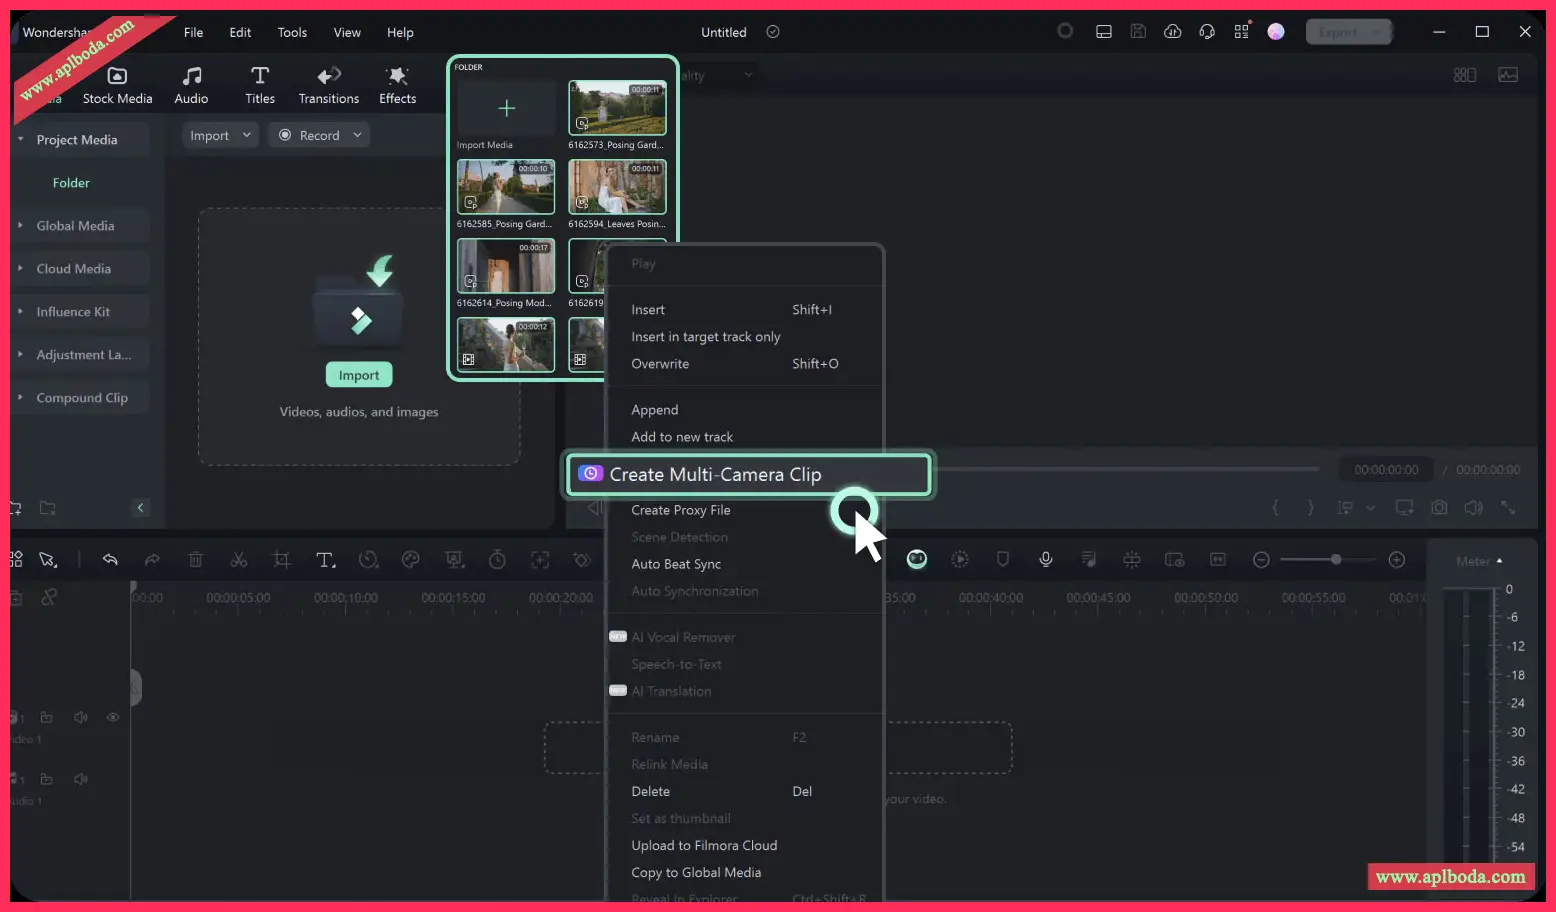Click the green Import button

click(x=358, y=375)
